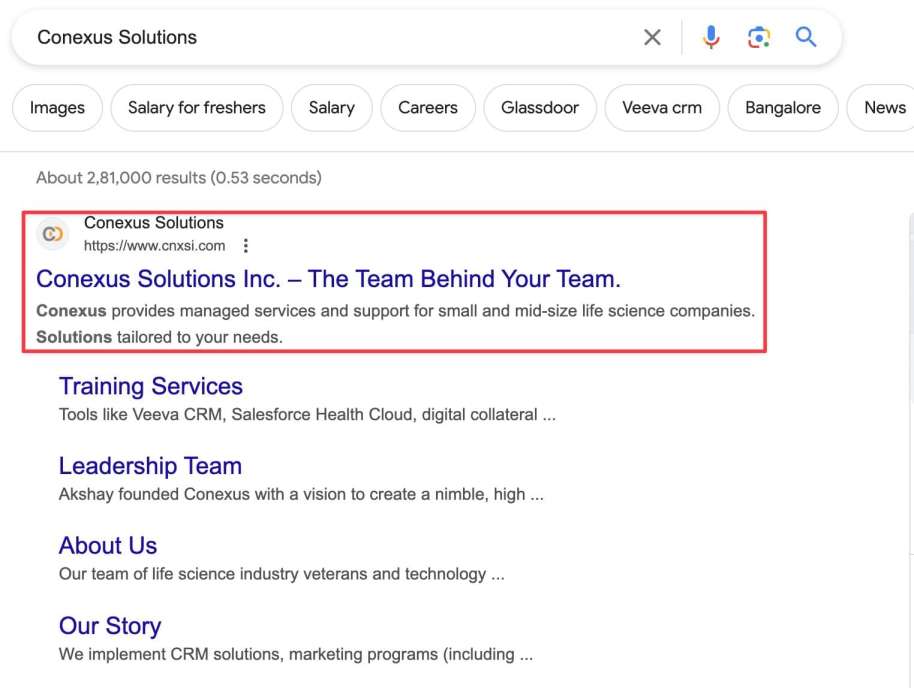Click the About 2,81,000 results count text
Image resolution: width=914 pixels, height=688 pixels.
179,178
